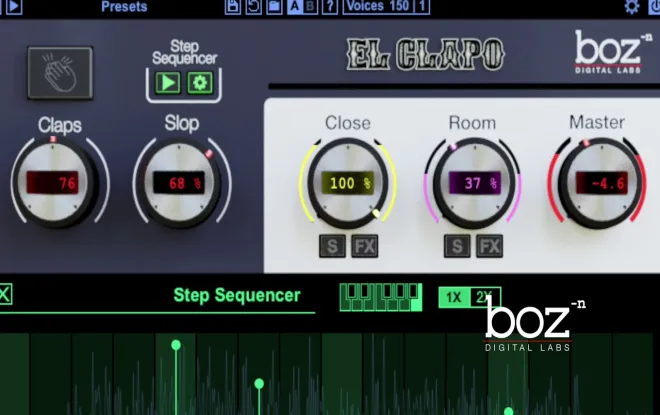Close the Step Sequencer panel with the X
The width and height of the screenshot is (660, 415).
click(x=5, y=294)
